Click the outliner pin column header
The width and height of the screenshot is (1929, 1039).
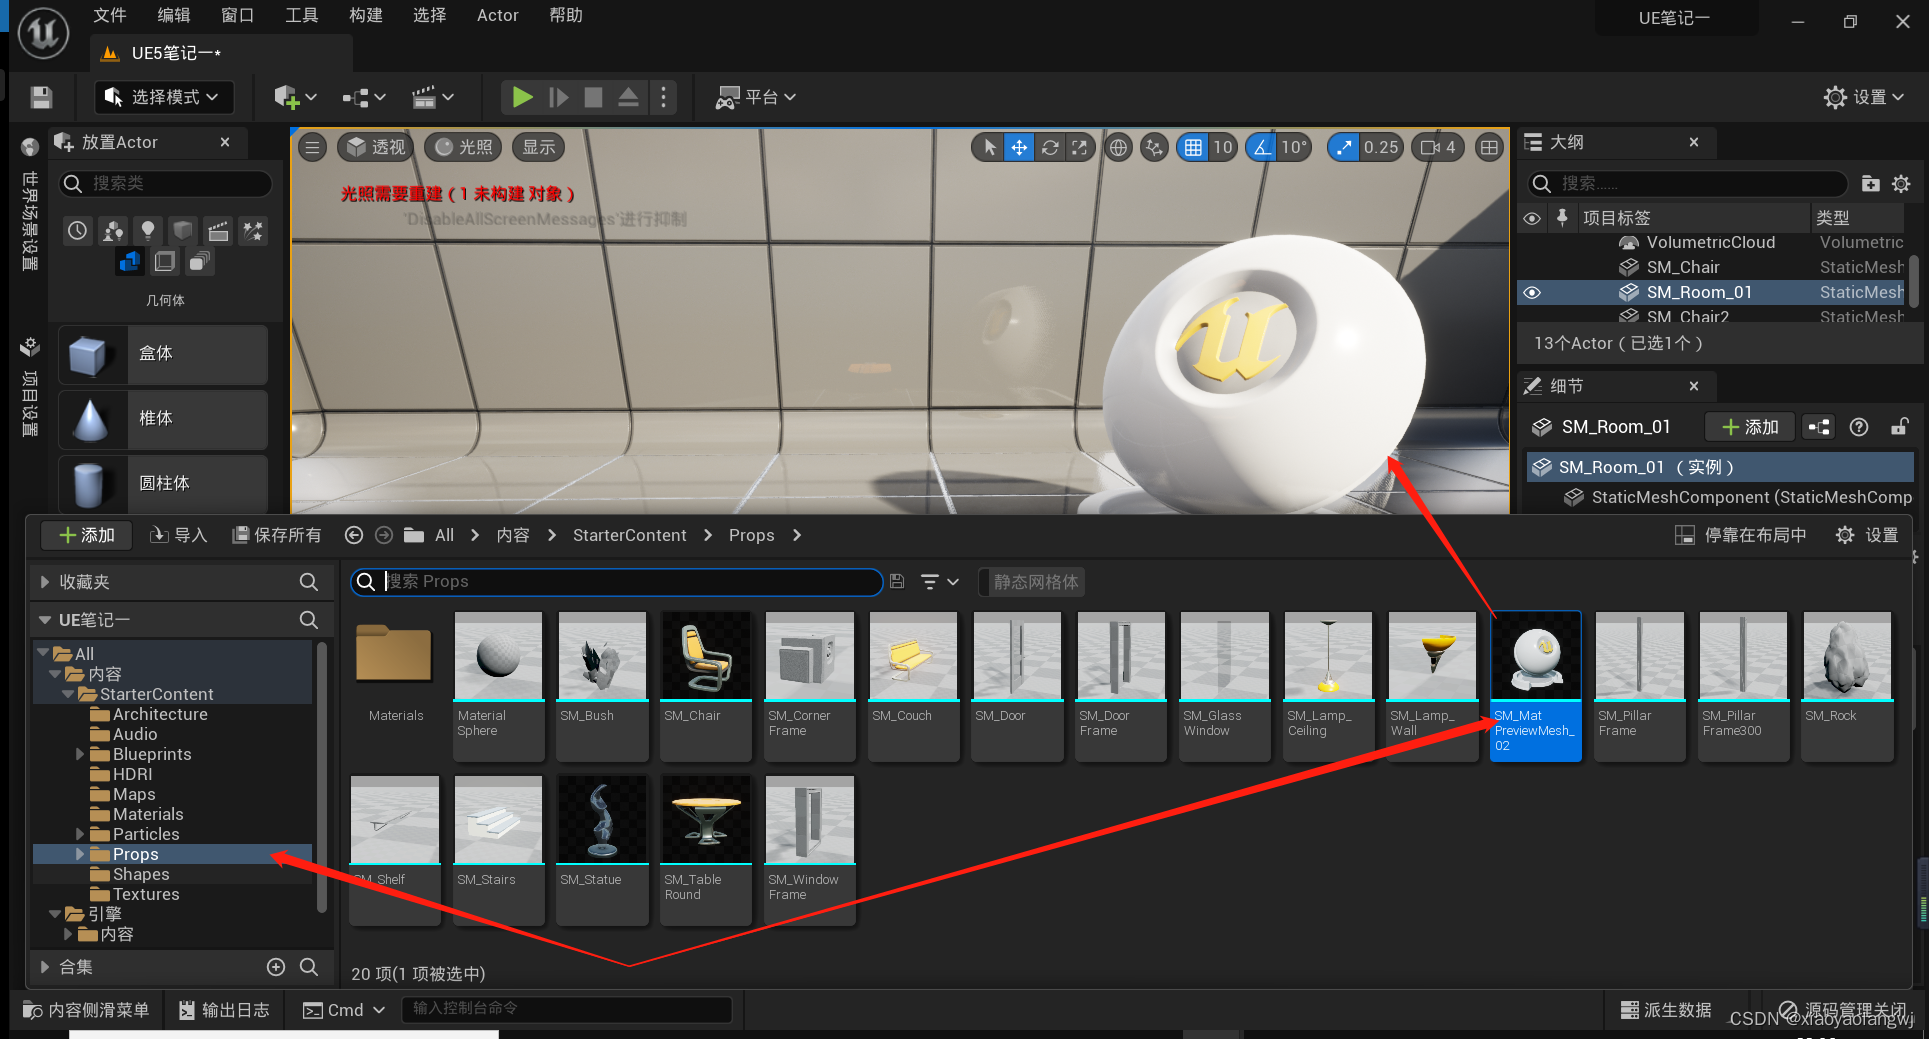coord(1562,218)
